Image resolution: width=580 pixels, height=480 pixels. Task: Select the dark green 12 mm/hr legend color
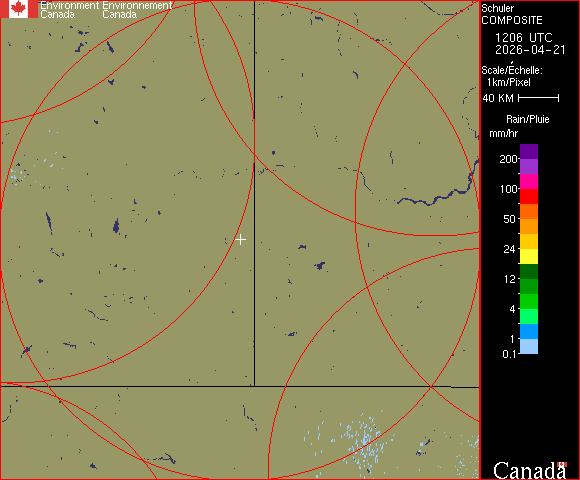[529, 271]
